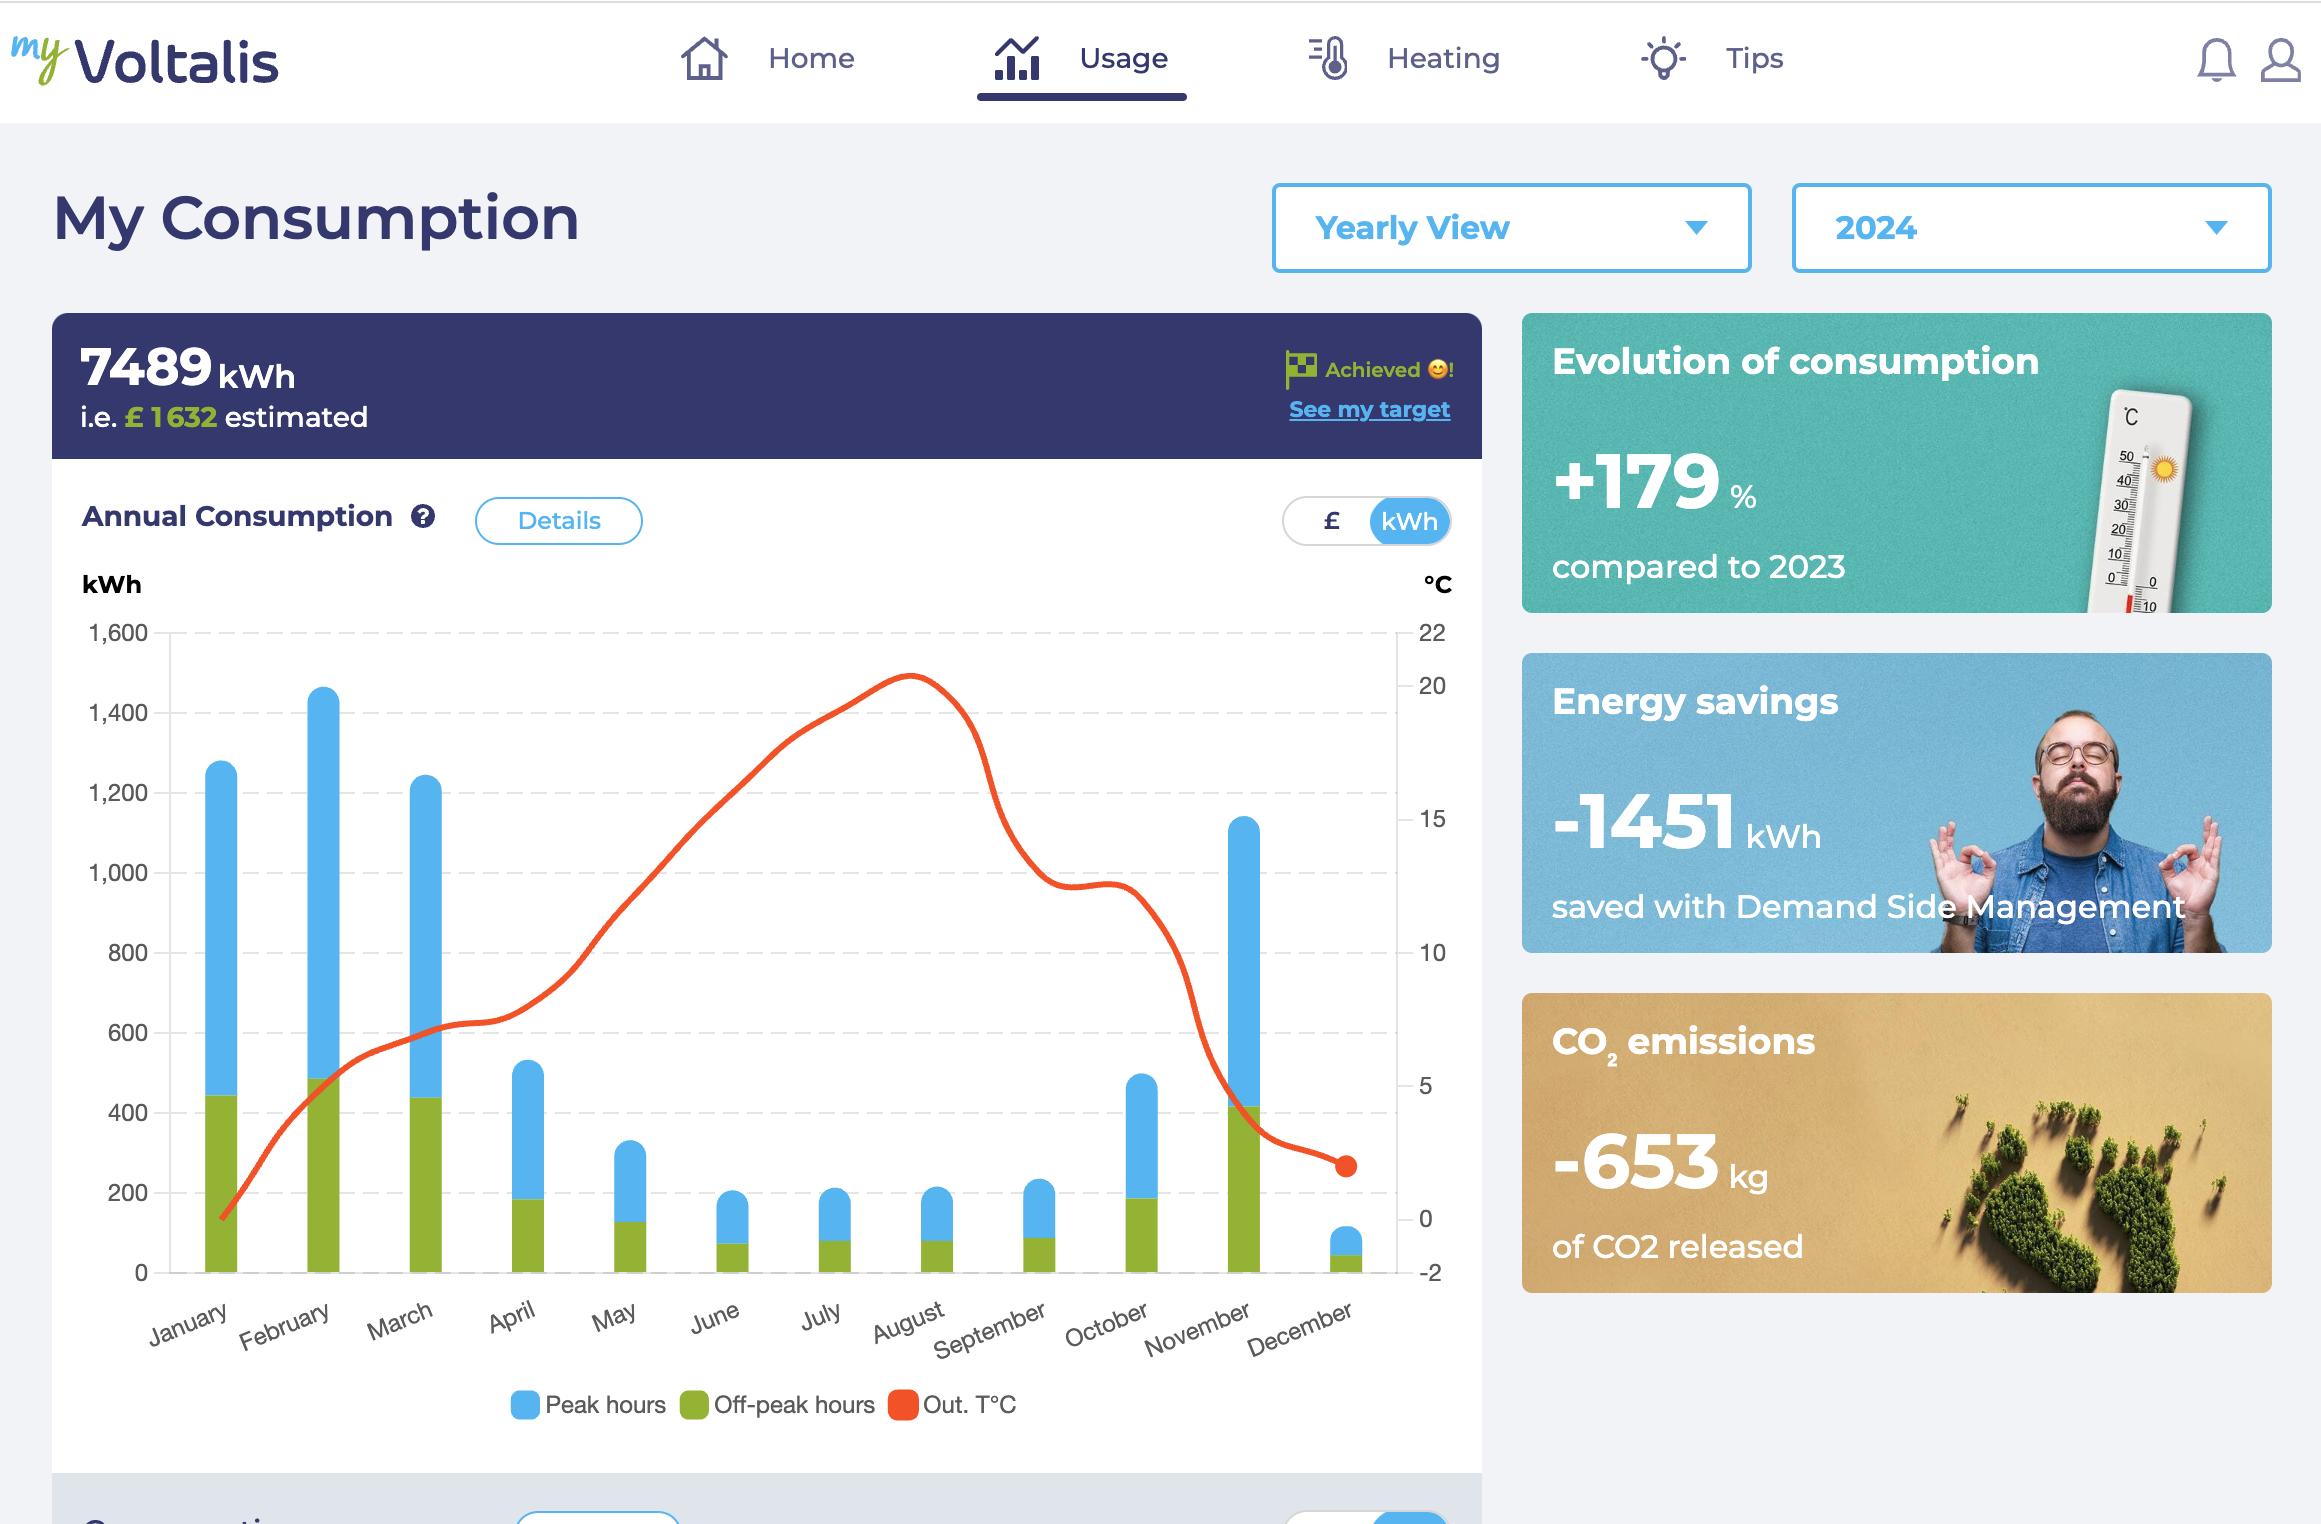Select the kWh unit toggle

(x=1409, y=521)
